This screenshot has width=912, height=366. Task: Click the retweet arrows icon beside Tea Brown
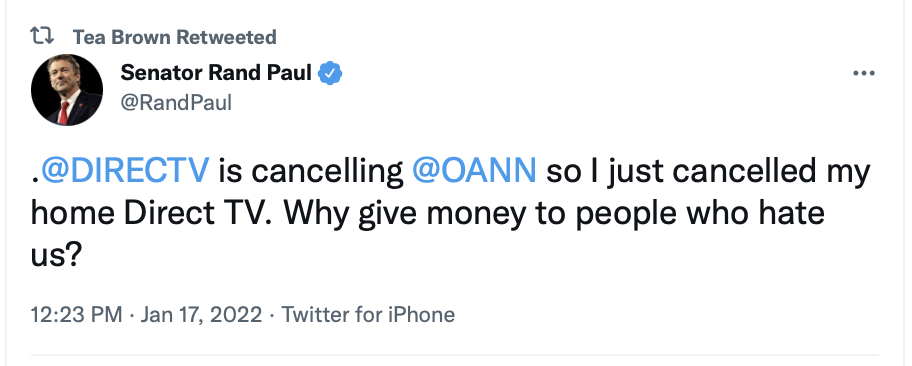(42, 37)
